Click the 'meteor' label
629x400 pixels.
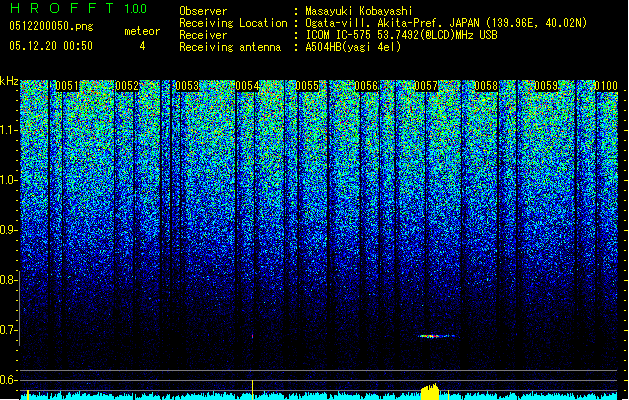(x=142, y=31)
